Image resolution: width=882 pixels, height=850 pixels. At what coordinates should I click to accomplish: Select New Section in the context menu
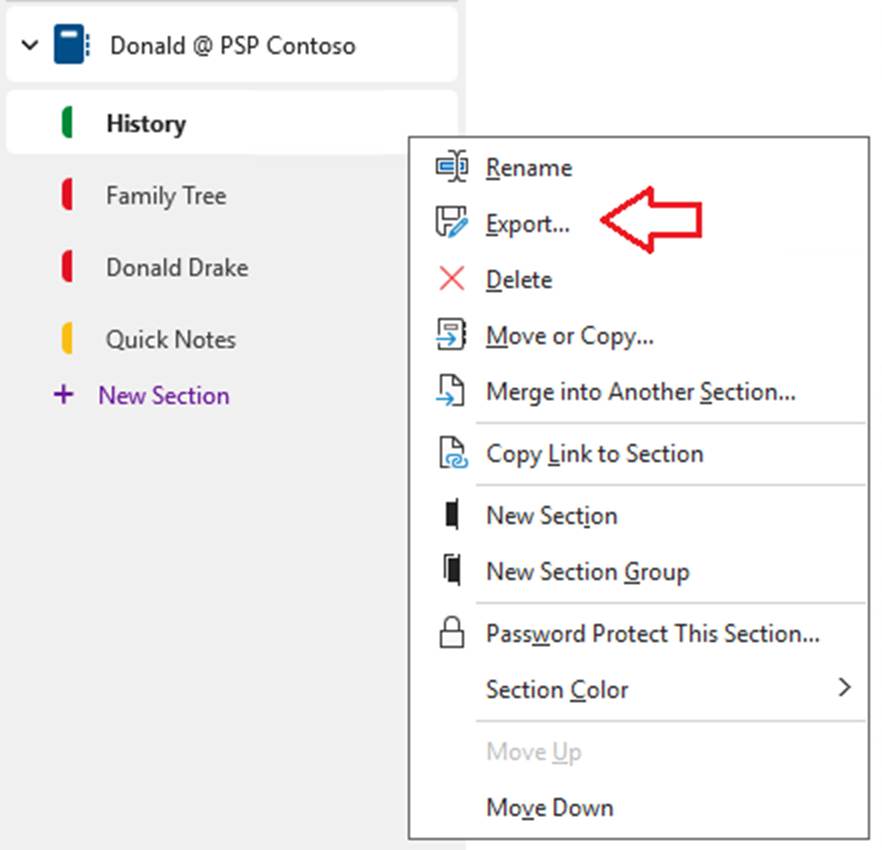[551, 516]
